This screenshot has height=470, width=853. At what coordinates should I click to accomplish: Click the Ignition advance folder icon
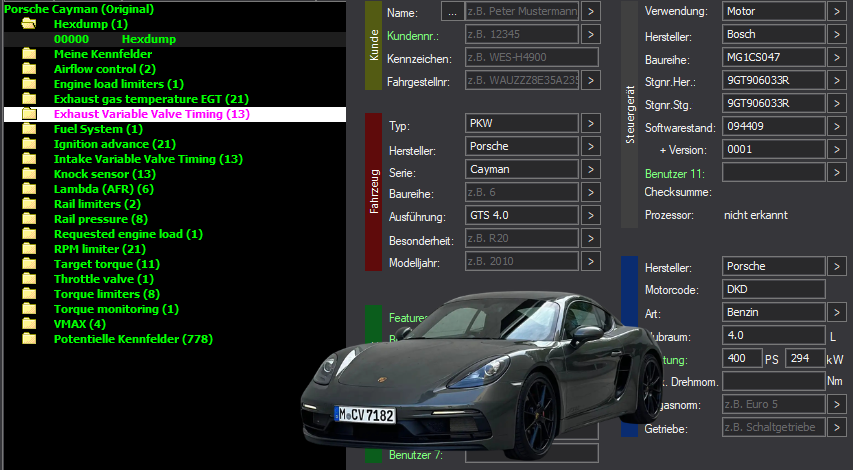pos(29,144)
